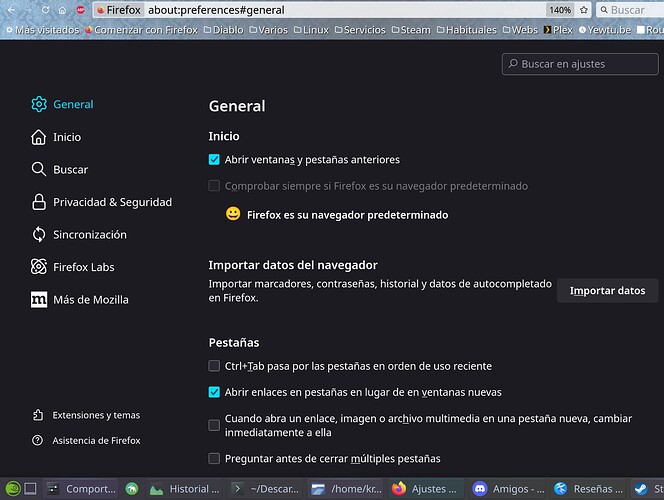
Task: Open the /home/kr... file manager taskbar item
Action: click(x=346, y=489)
